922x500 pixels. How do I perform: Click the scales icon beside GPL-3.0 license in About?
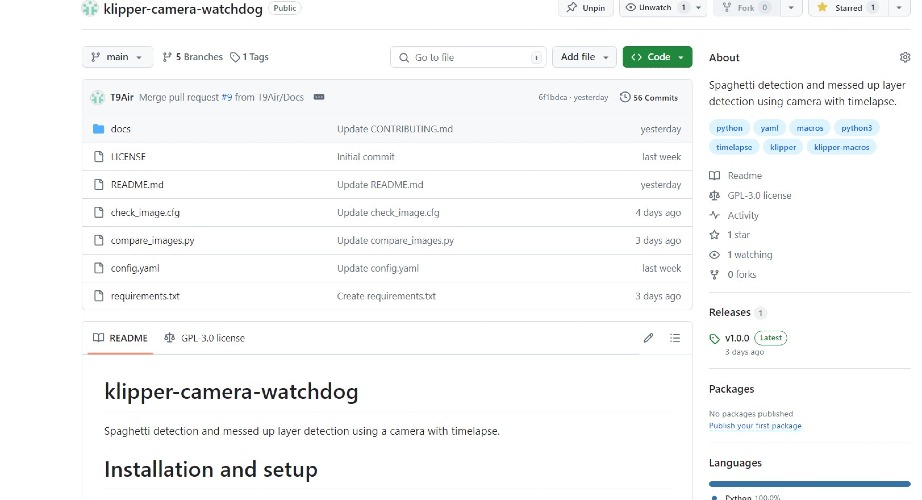click(x=714, y=195)
